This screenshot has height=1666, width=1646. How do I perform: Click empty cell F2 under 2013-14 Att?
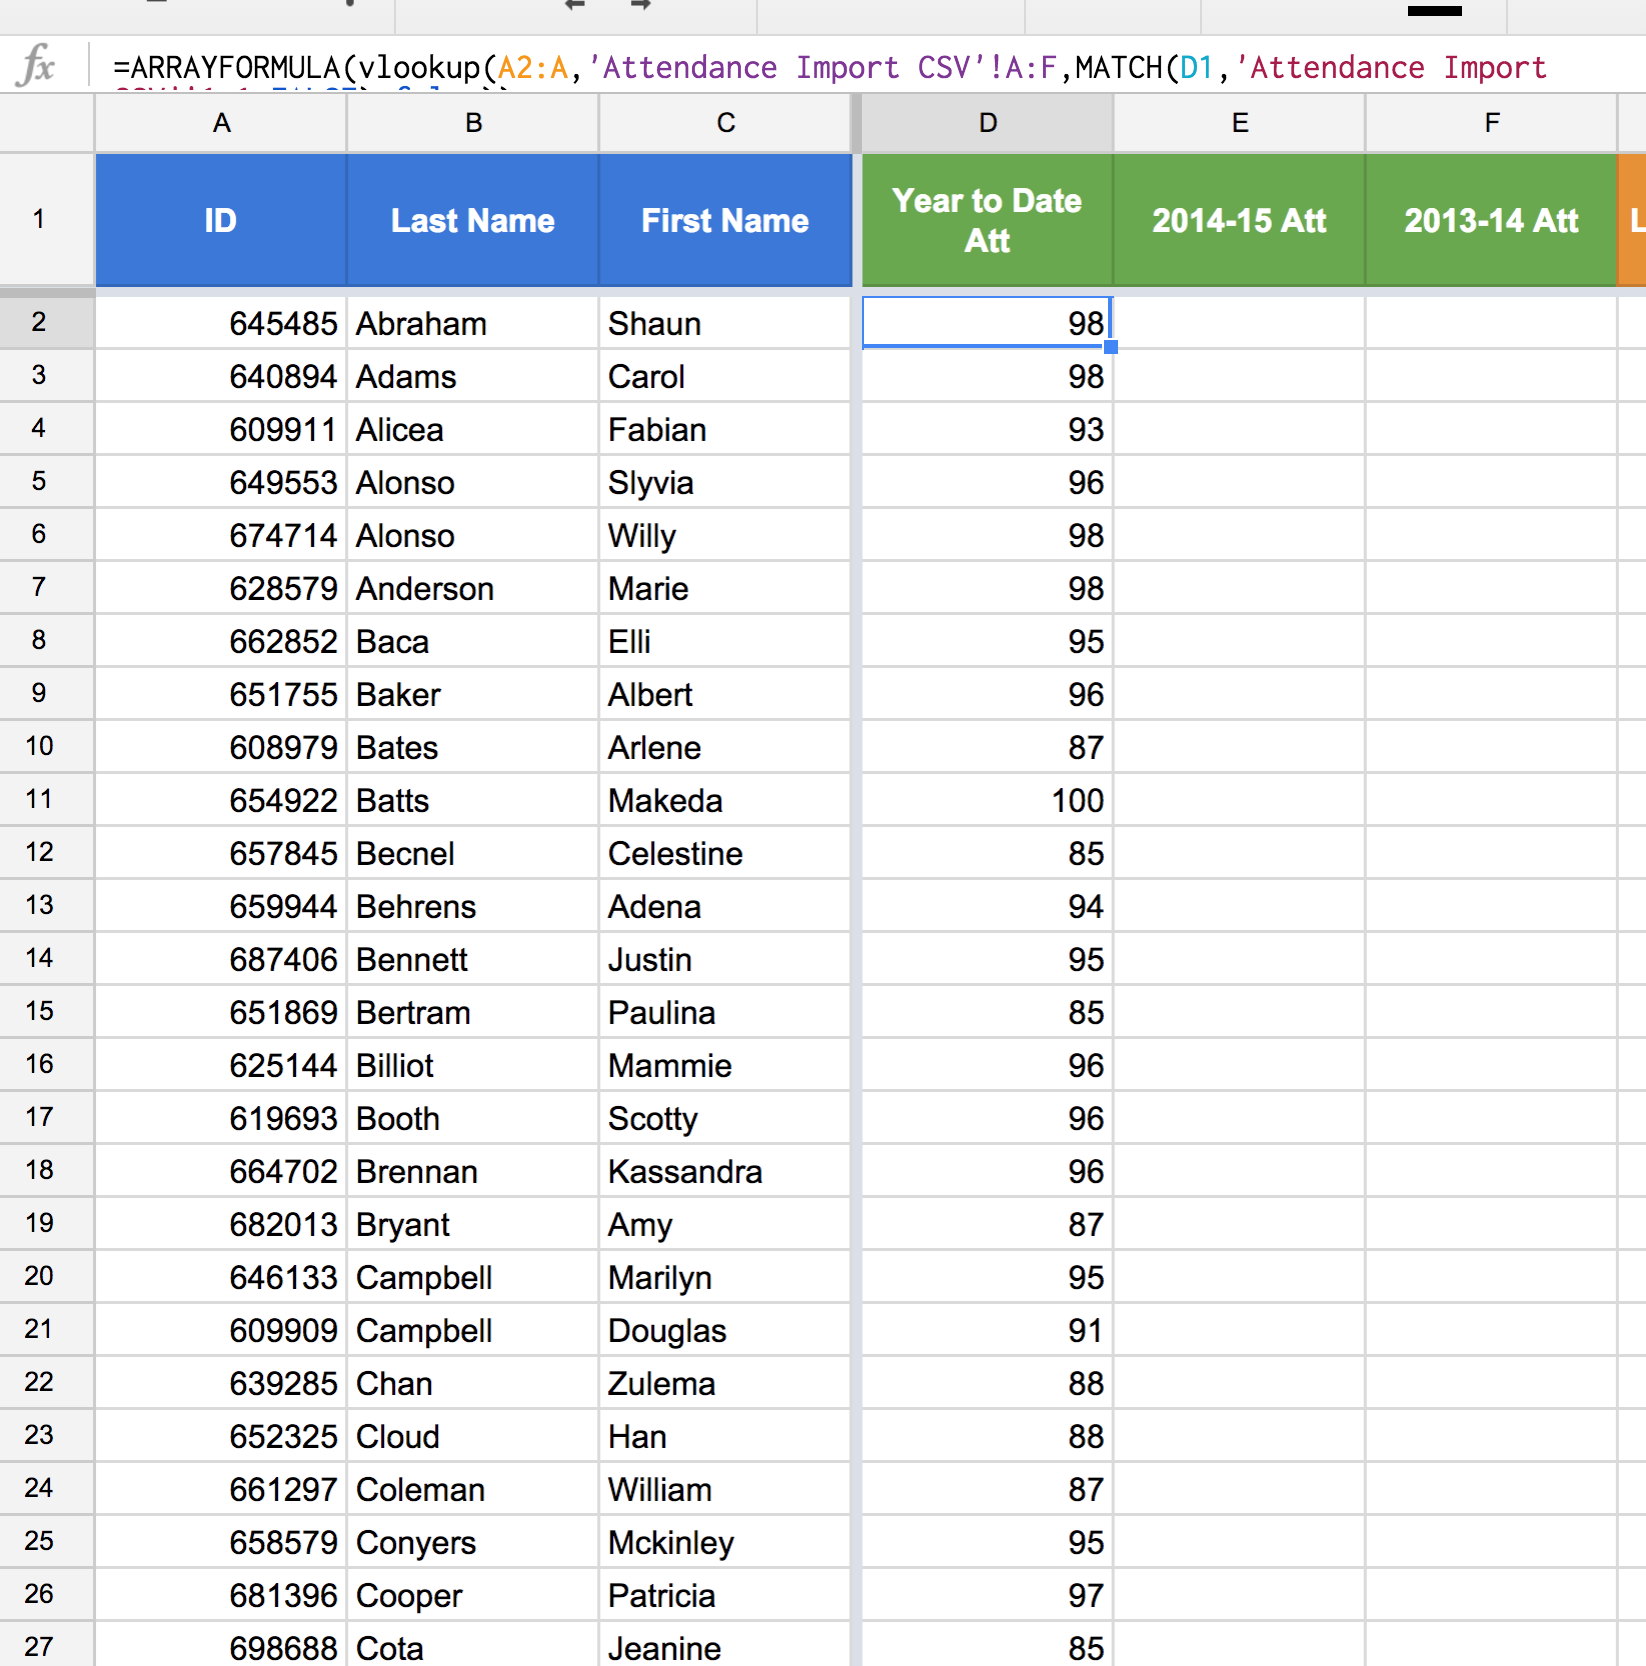(x=1491, y=323)
